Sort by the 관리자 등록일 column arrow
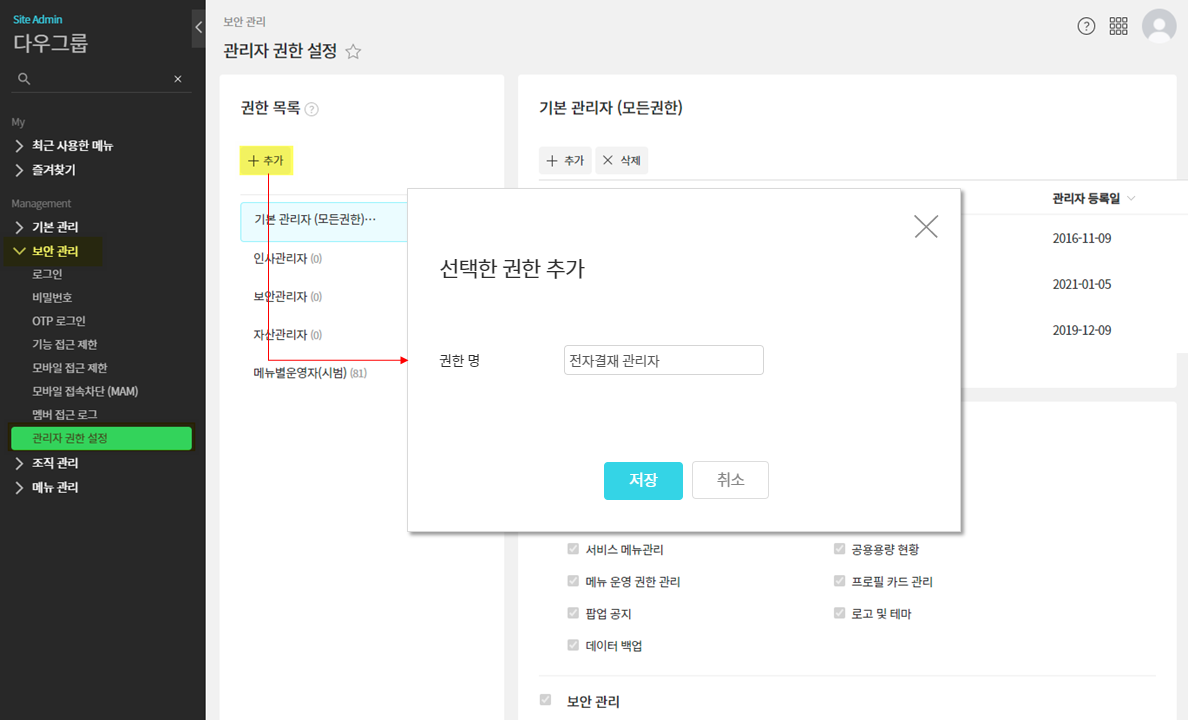This screenshot has height=720, width=1188. [1131, 198]
